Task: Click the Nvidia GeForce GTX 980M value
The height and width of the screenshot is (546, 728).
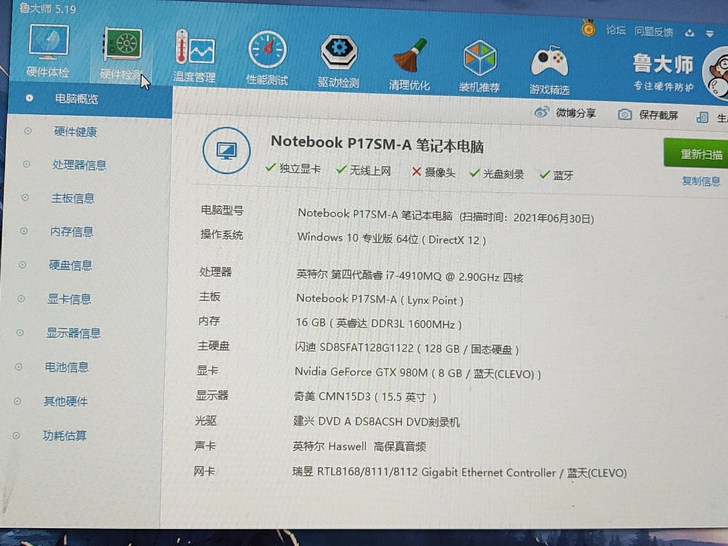Action: tap(418, 373)
